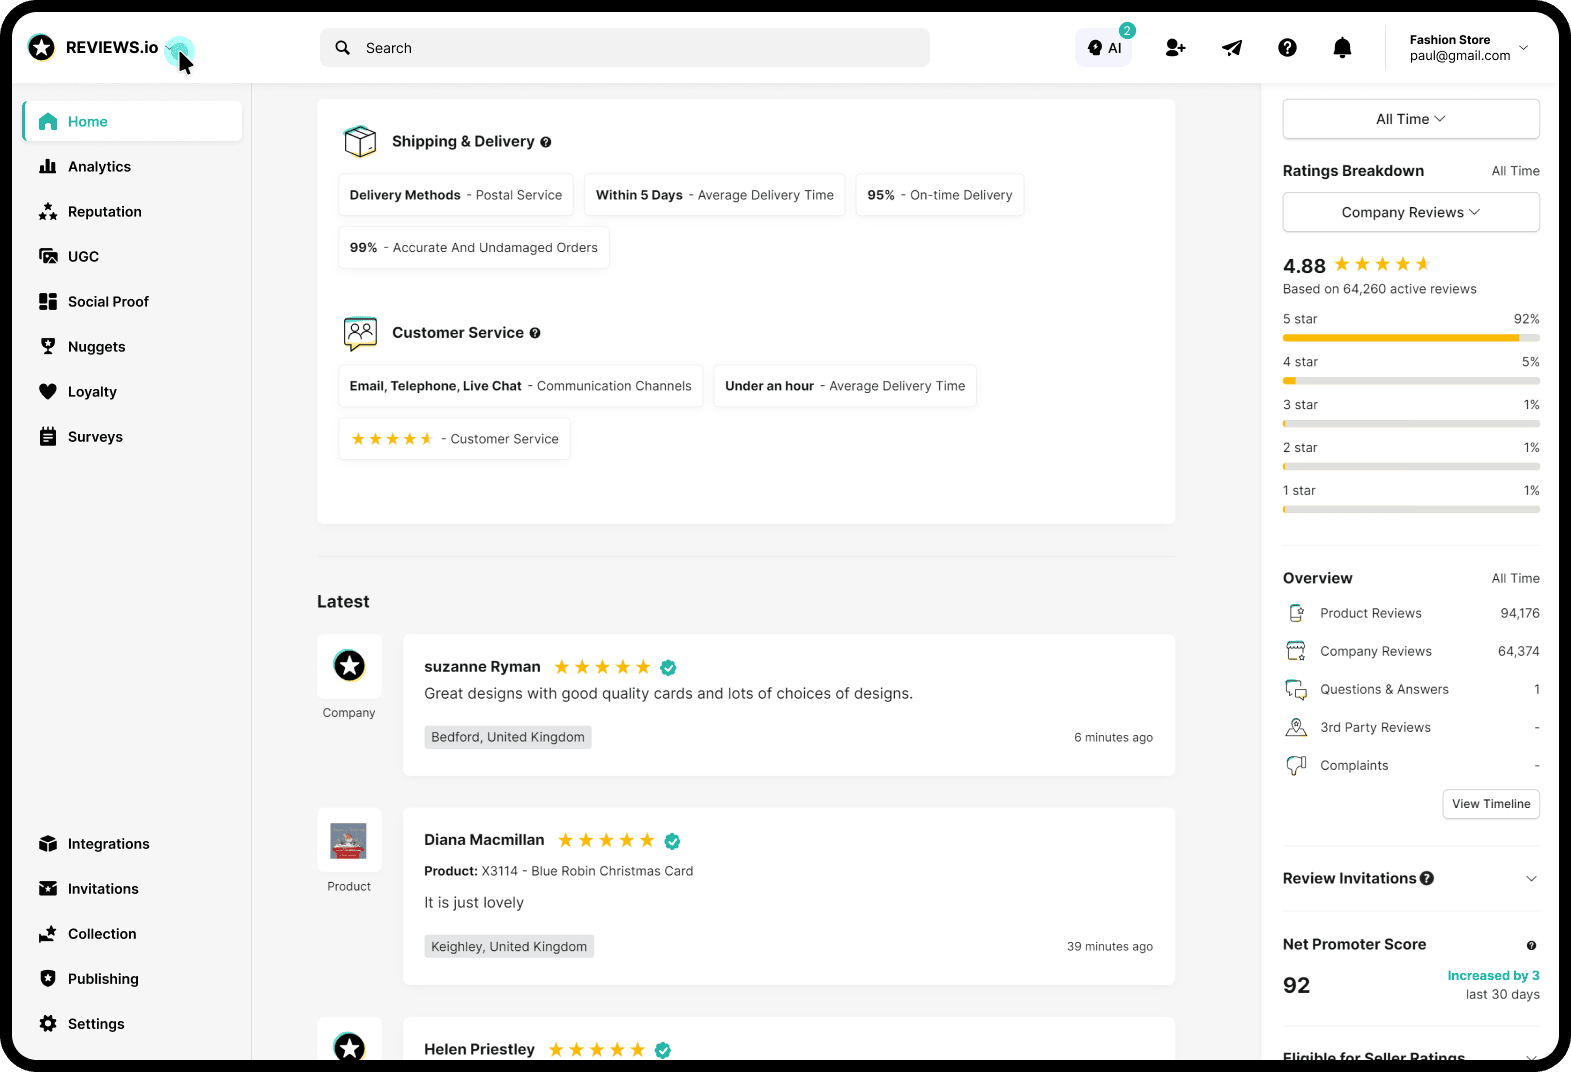Open the notifications bell
Screen dimensions: 1571x1072
(x=1342, y=48)
